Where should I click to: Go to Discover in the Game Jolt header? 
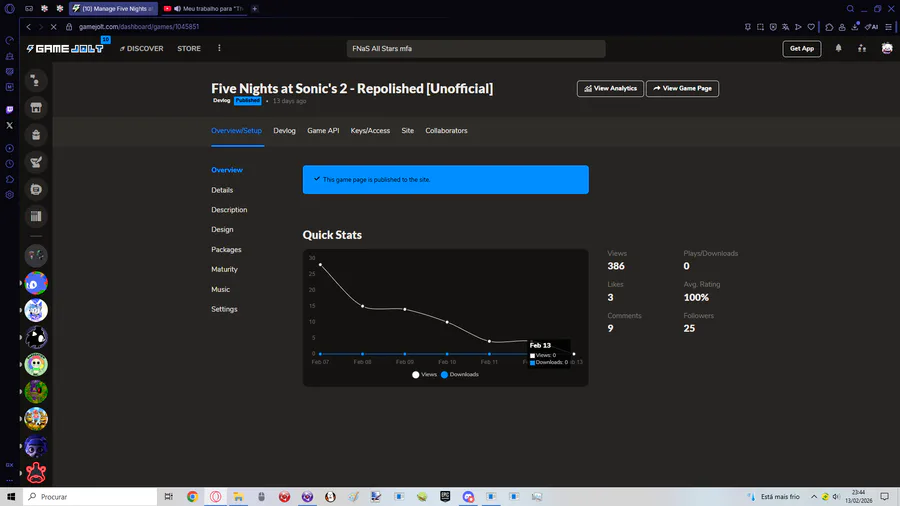(142, 49)
